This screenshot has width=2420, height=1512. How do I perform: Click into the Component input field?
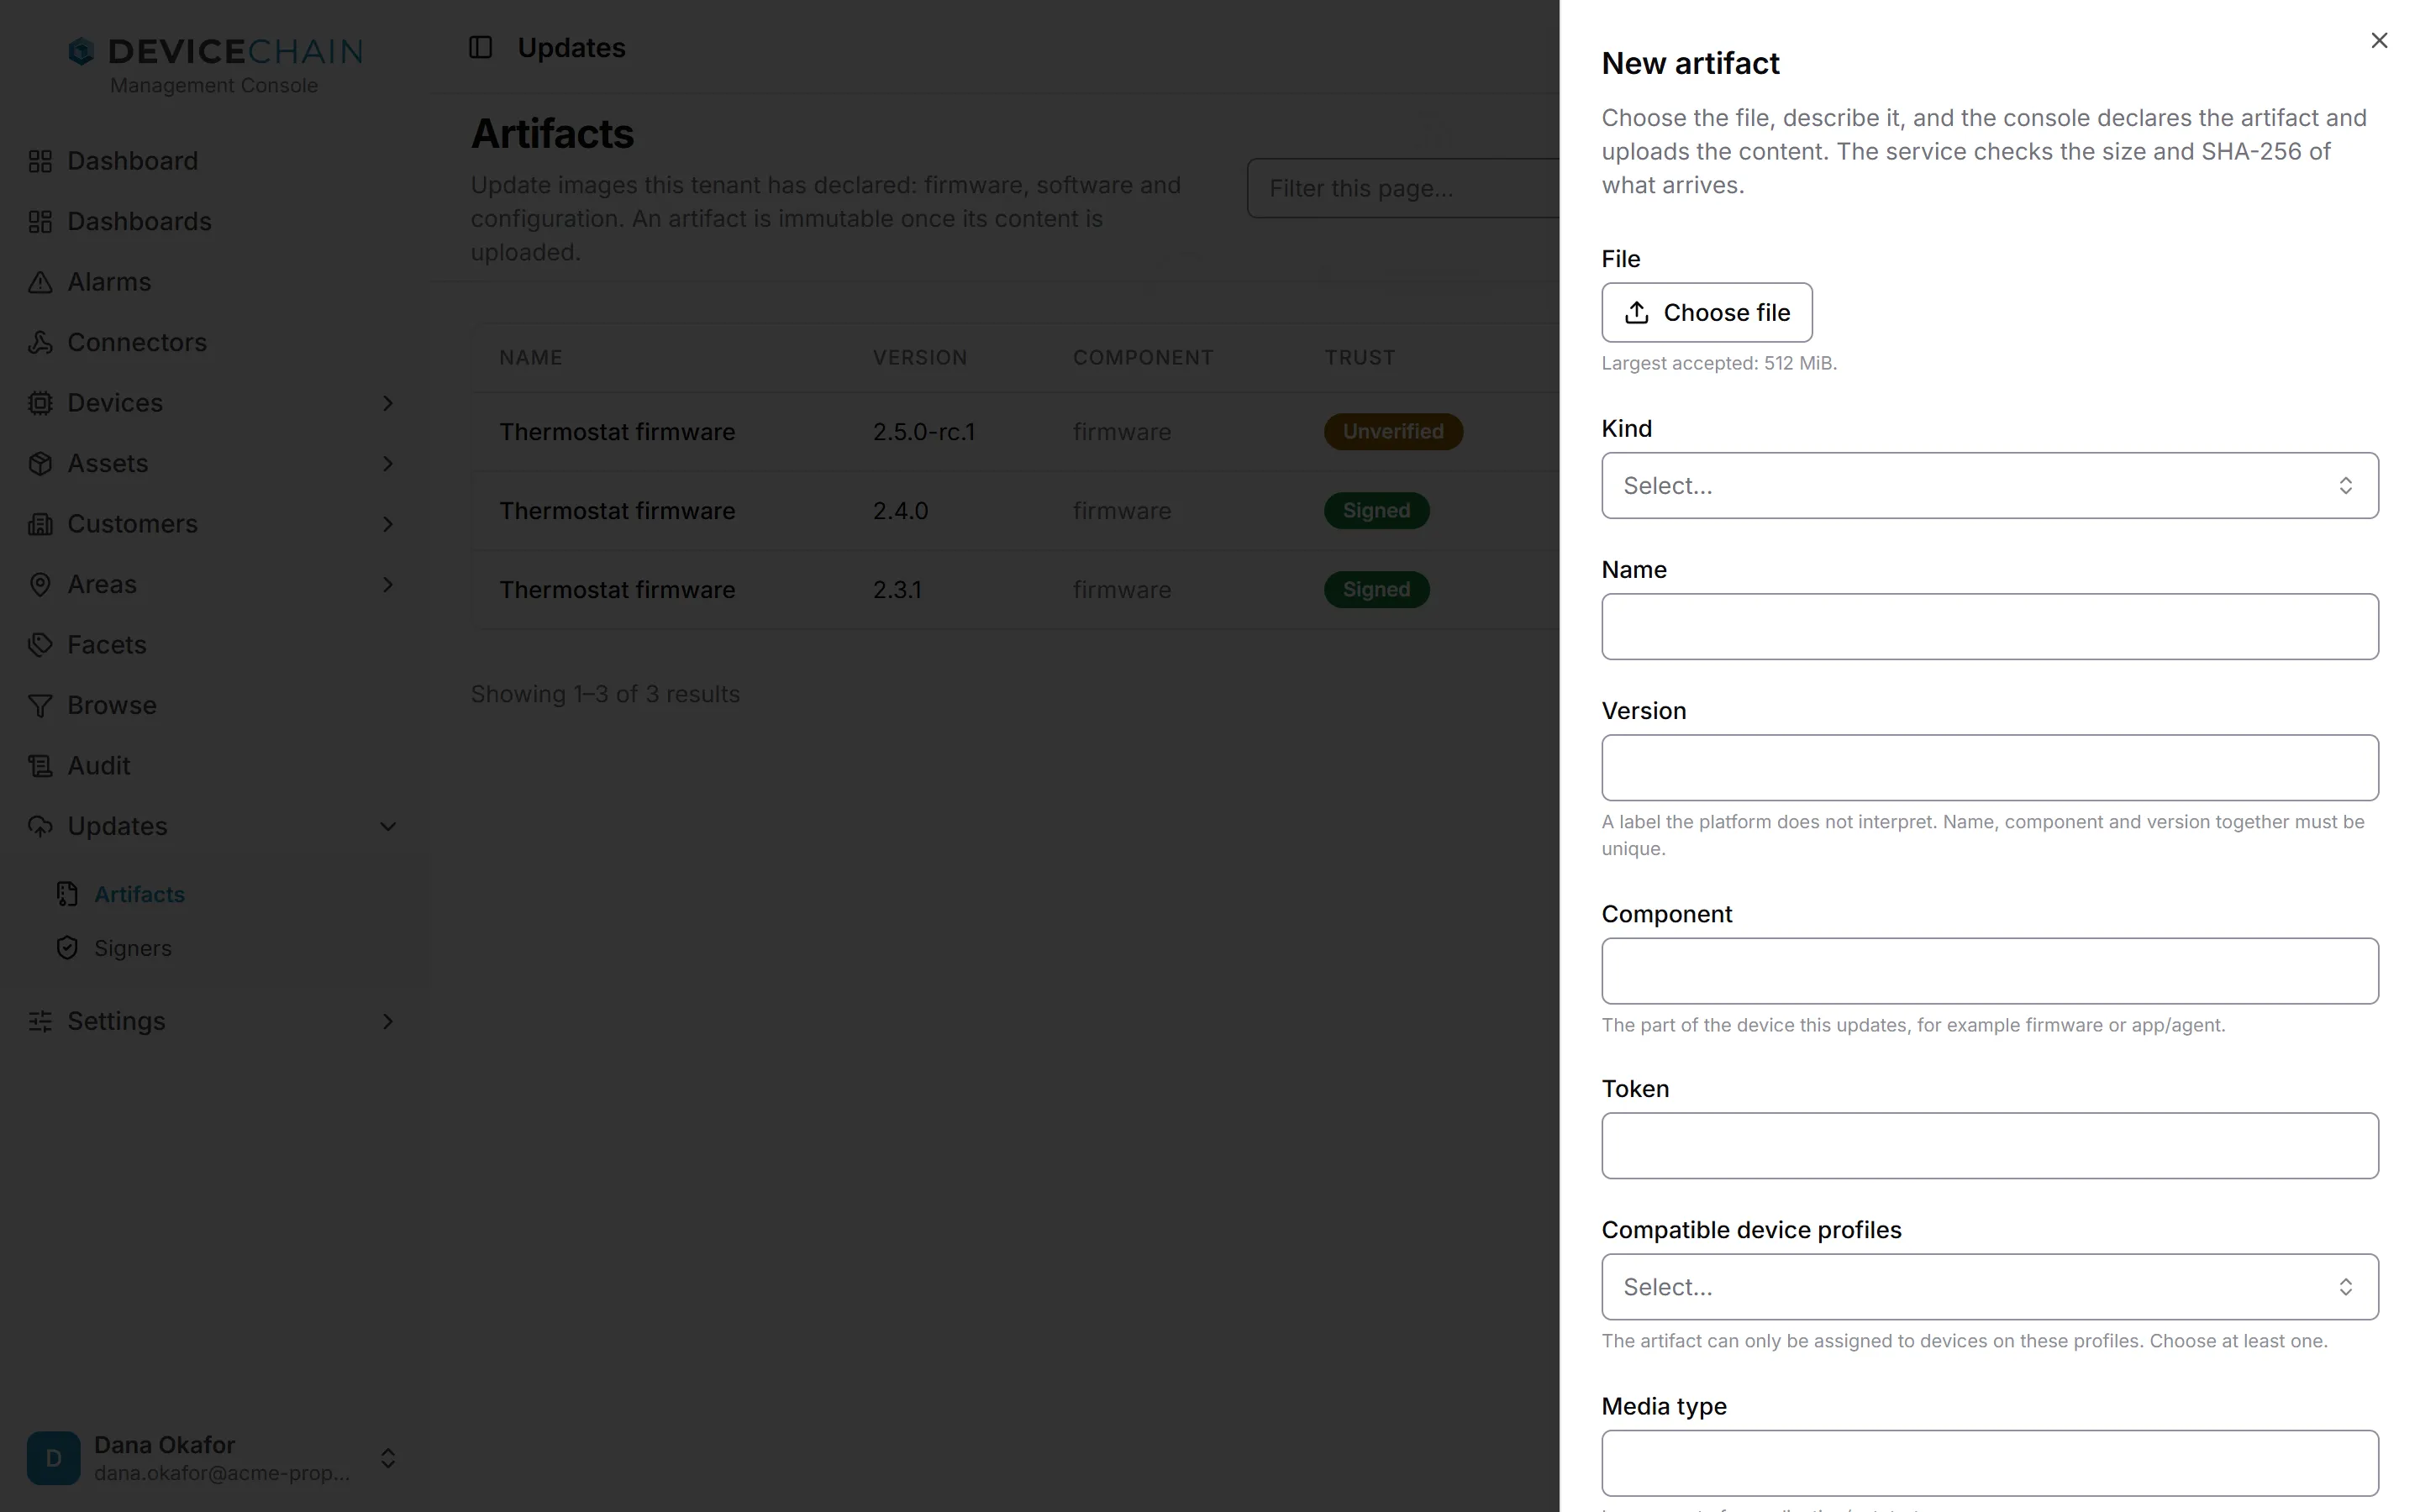(1990, 971)
